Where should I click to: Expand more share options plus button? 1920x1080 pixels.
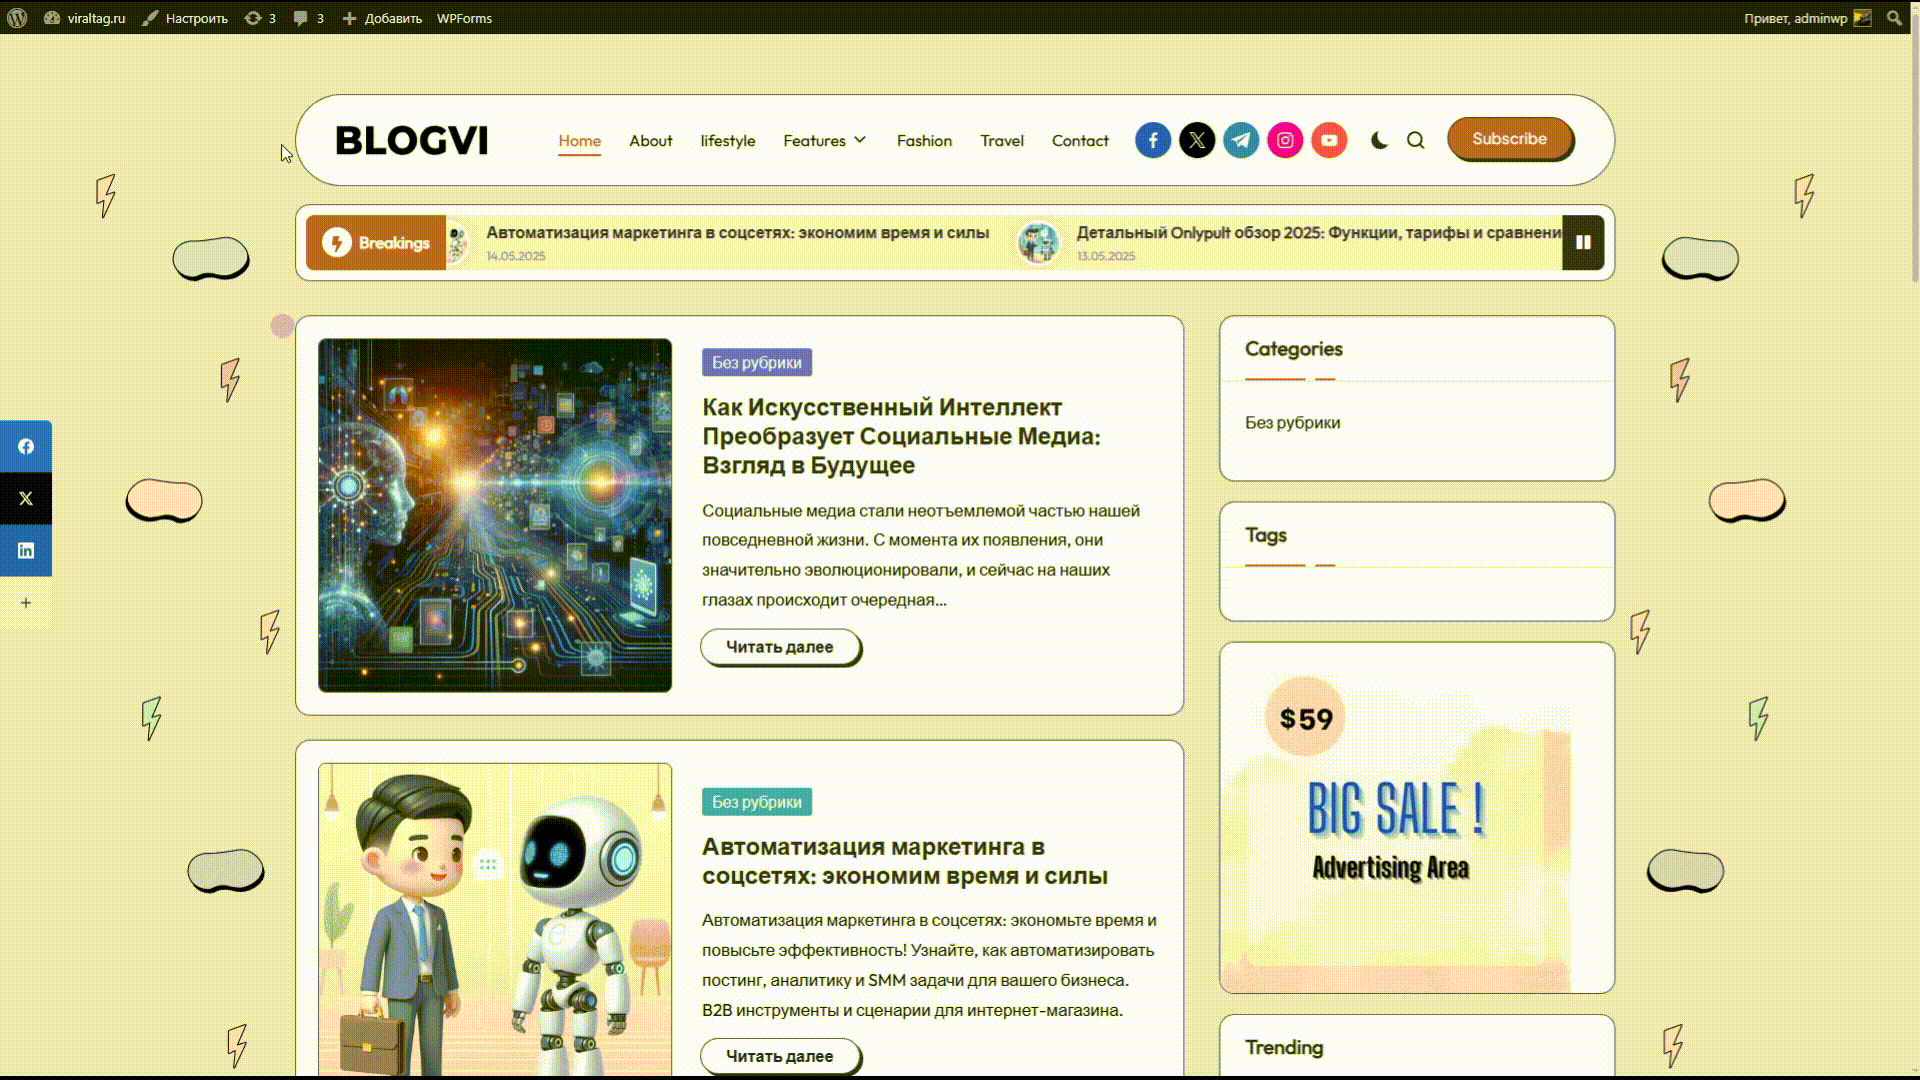26,602
